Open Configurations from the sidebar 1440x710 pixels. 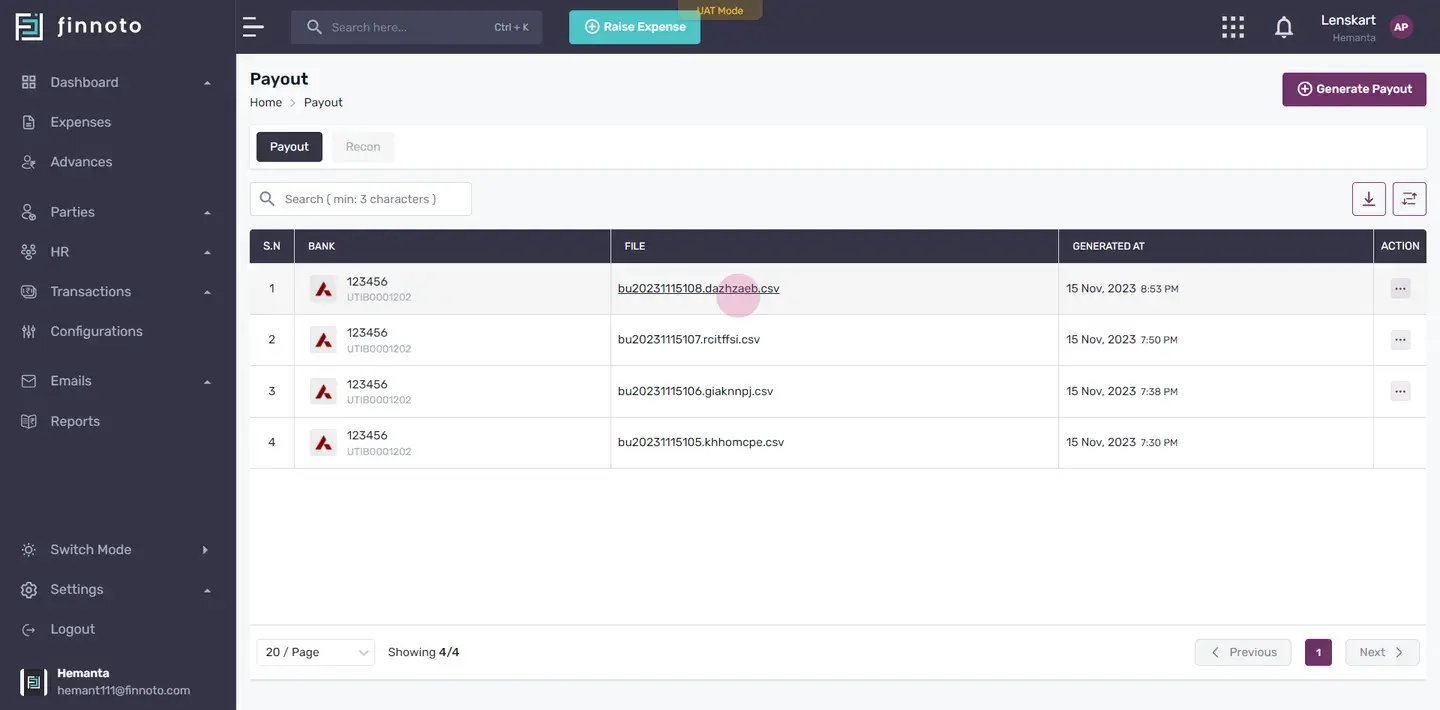96,331
